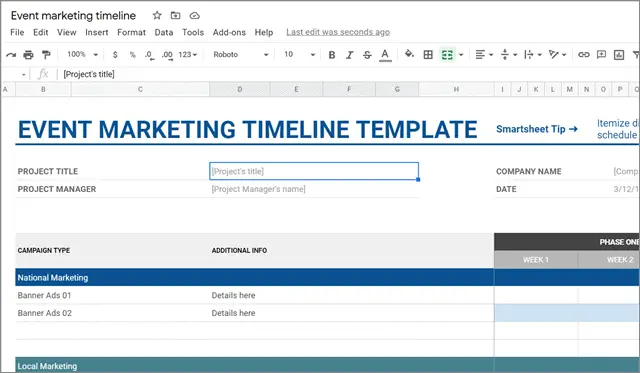640x373 pixels.
Task: Open the text color picker
Action: [385, 55]
